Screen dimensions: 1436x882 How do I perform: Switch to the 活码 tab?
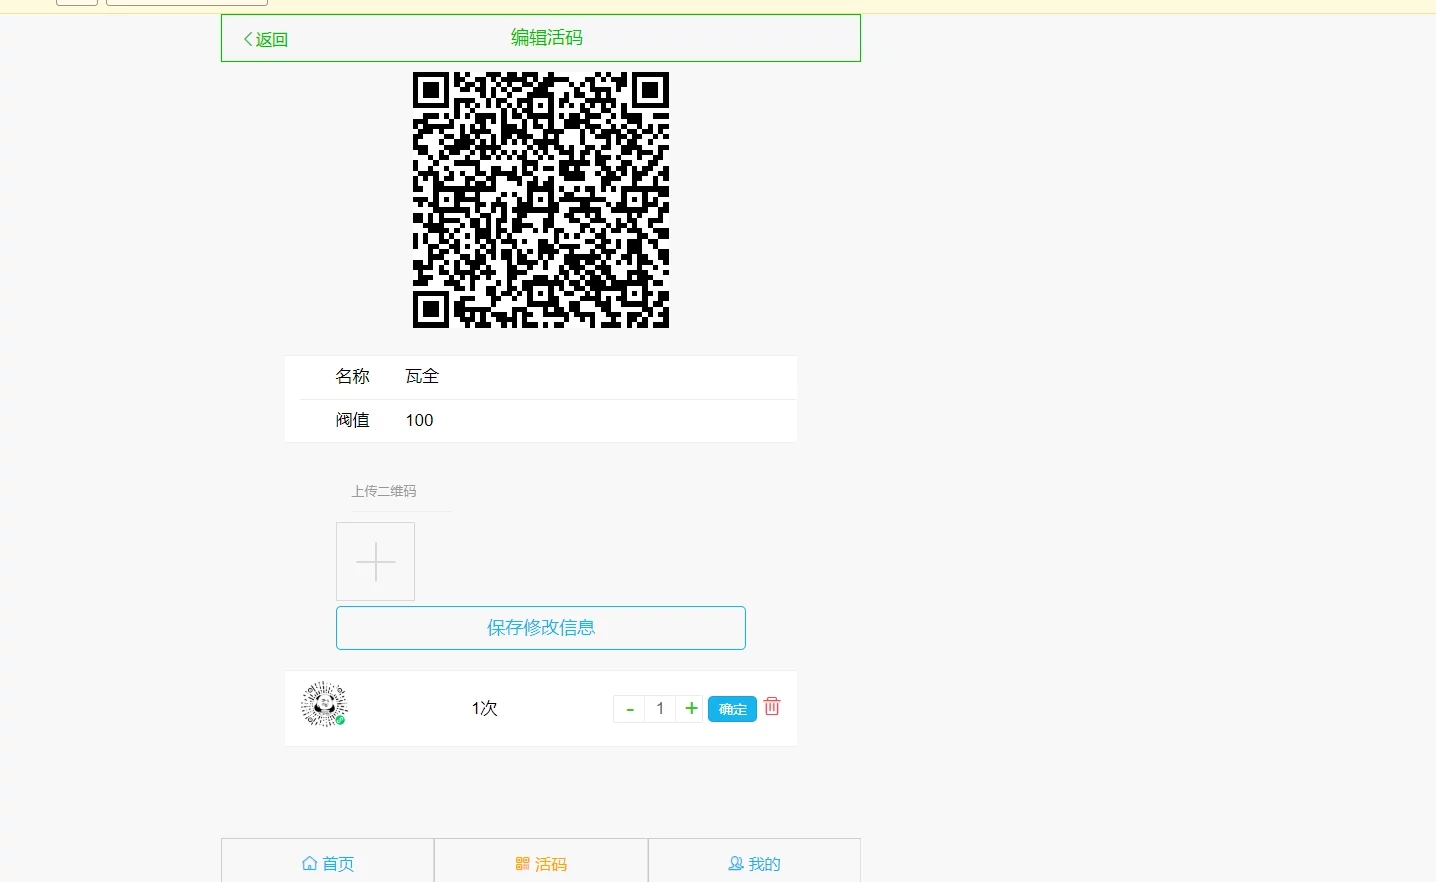[541, 863]
